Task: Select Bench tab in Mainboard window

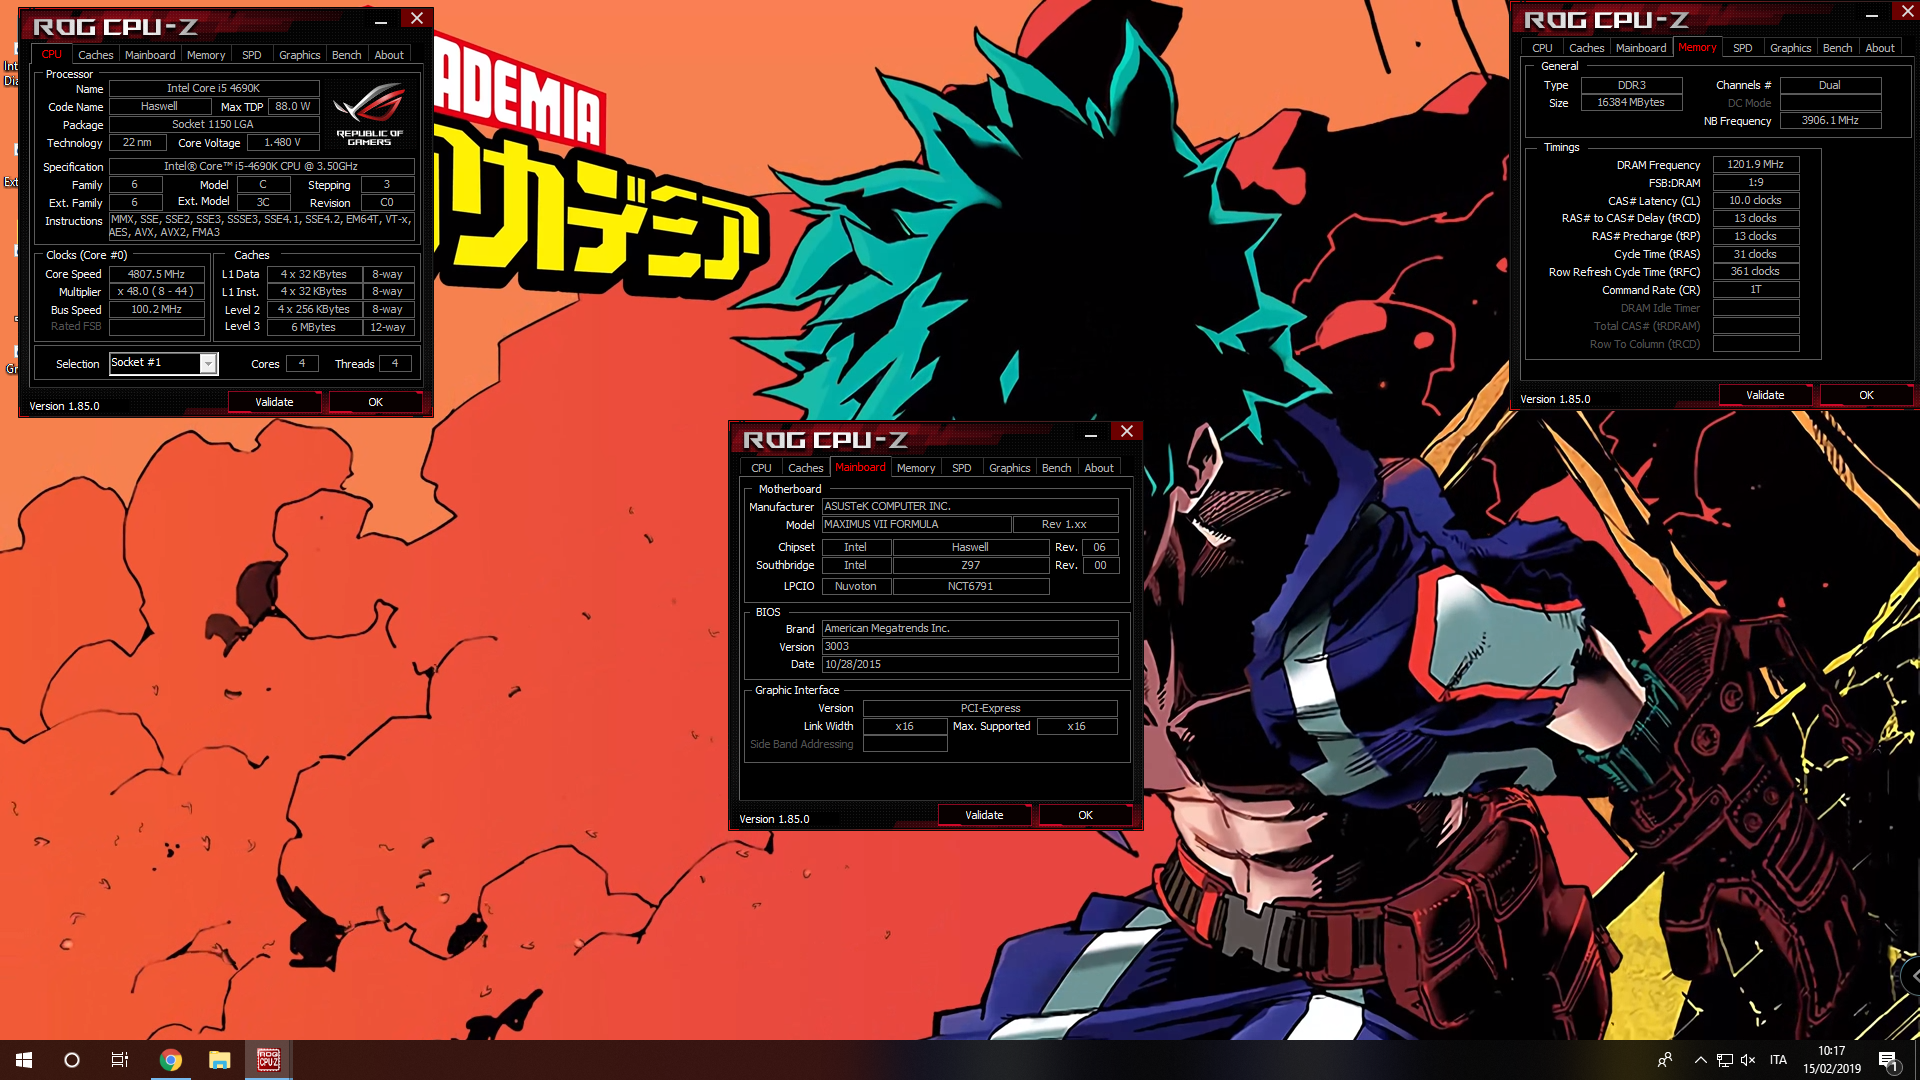Action: click(x=1057, y=468)
